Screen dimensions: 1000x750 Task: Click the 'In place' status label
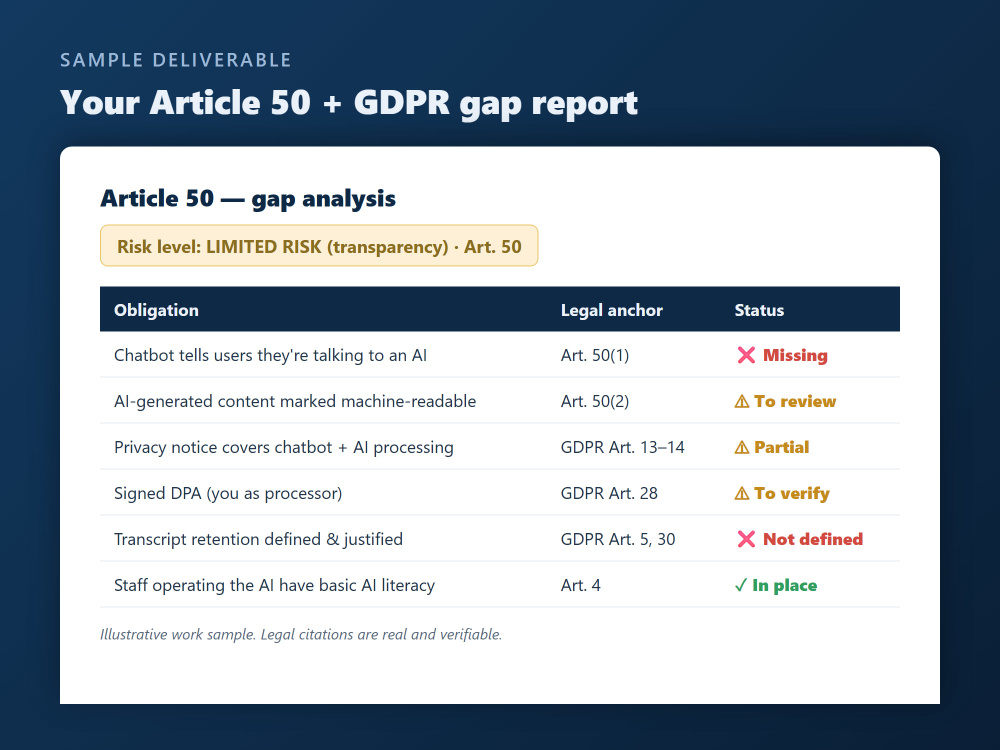pyautogui.click(x=784, y=585)
